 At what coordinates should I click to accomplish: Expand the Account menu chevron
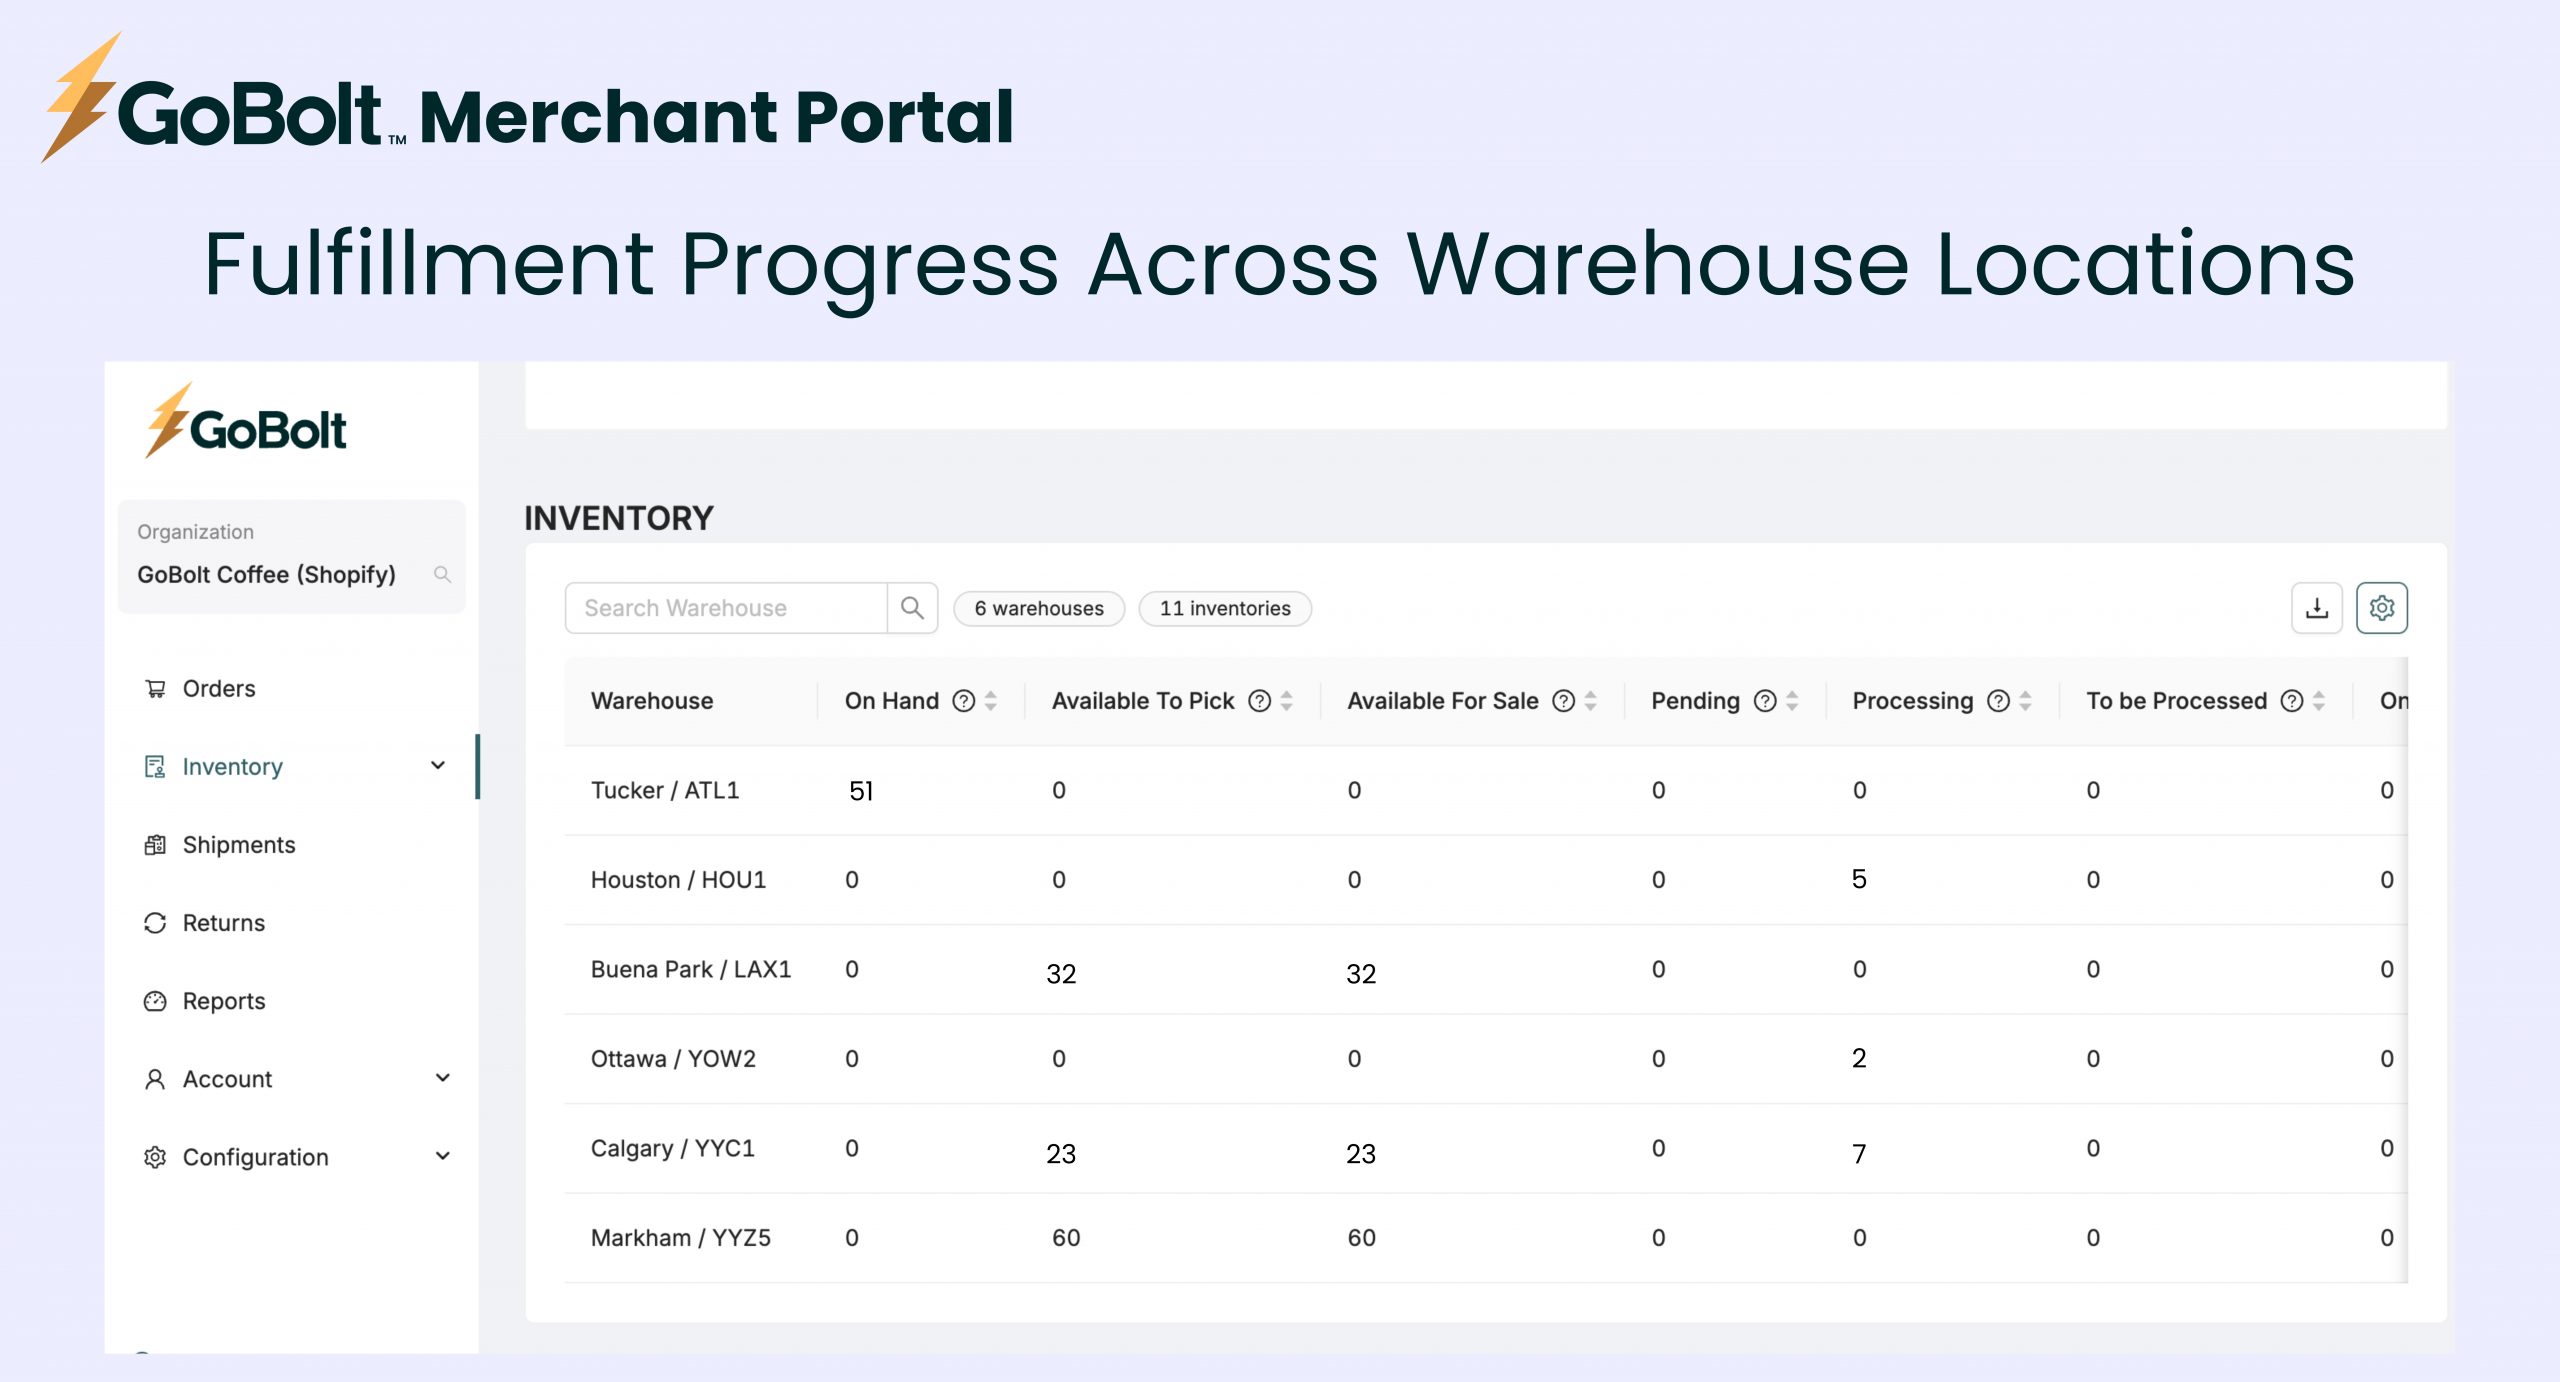tap(442, 1077)
